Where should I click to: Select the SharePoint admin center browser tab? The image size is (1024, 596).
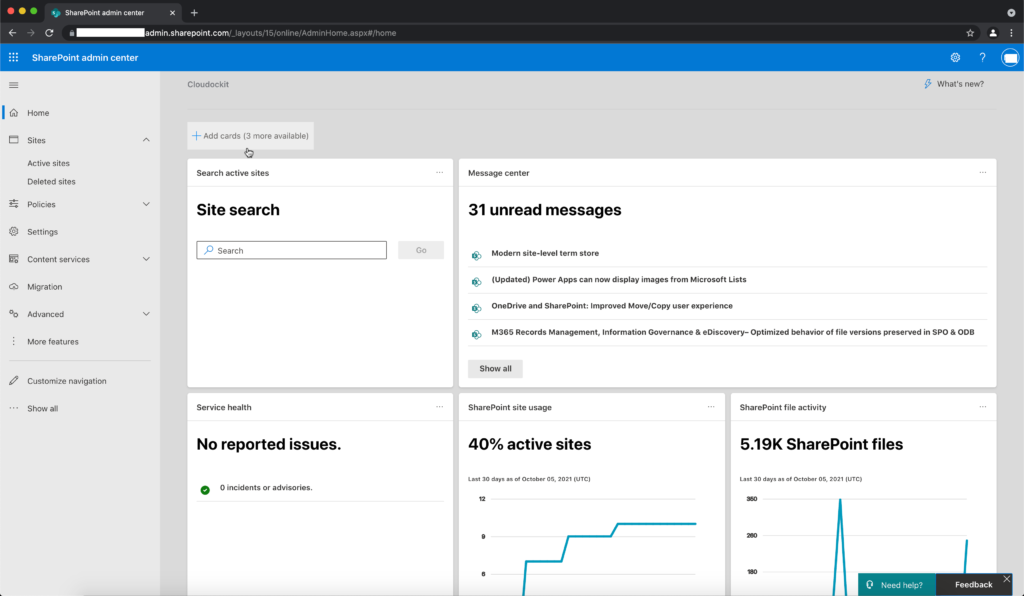click(x=112, y=12)
